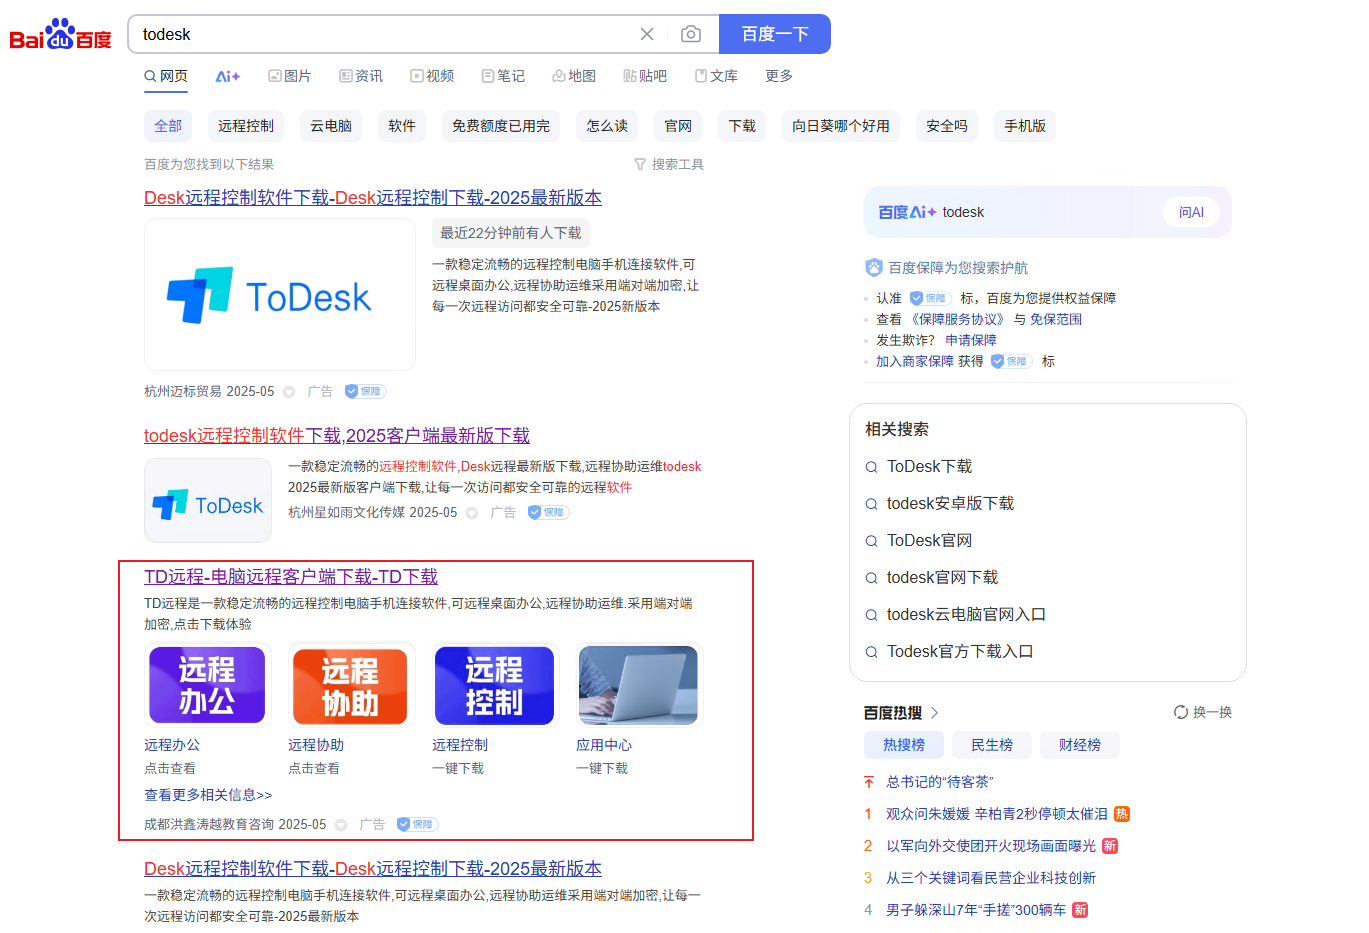Click the 百度一下 search button

click(x=775, y=34)
